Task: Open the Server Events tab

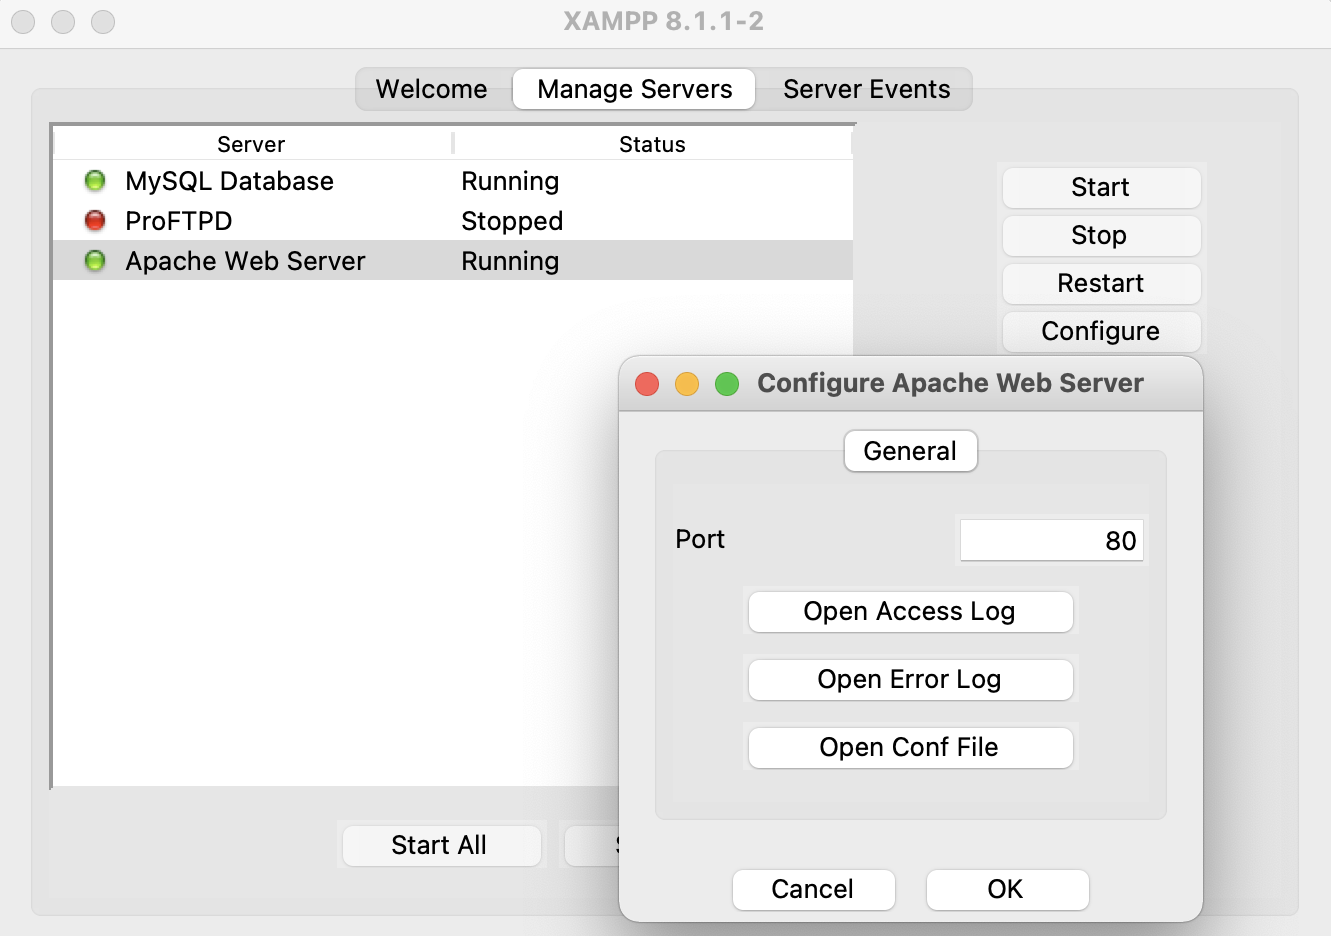Action: (x=866, y=89)
